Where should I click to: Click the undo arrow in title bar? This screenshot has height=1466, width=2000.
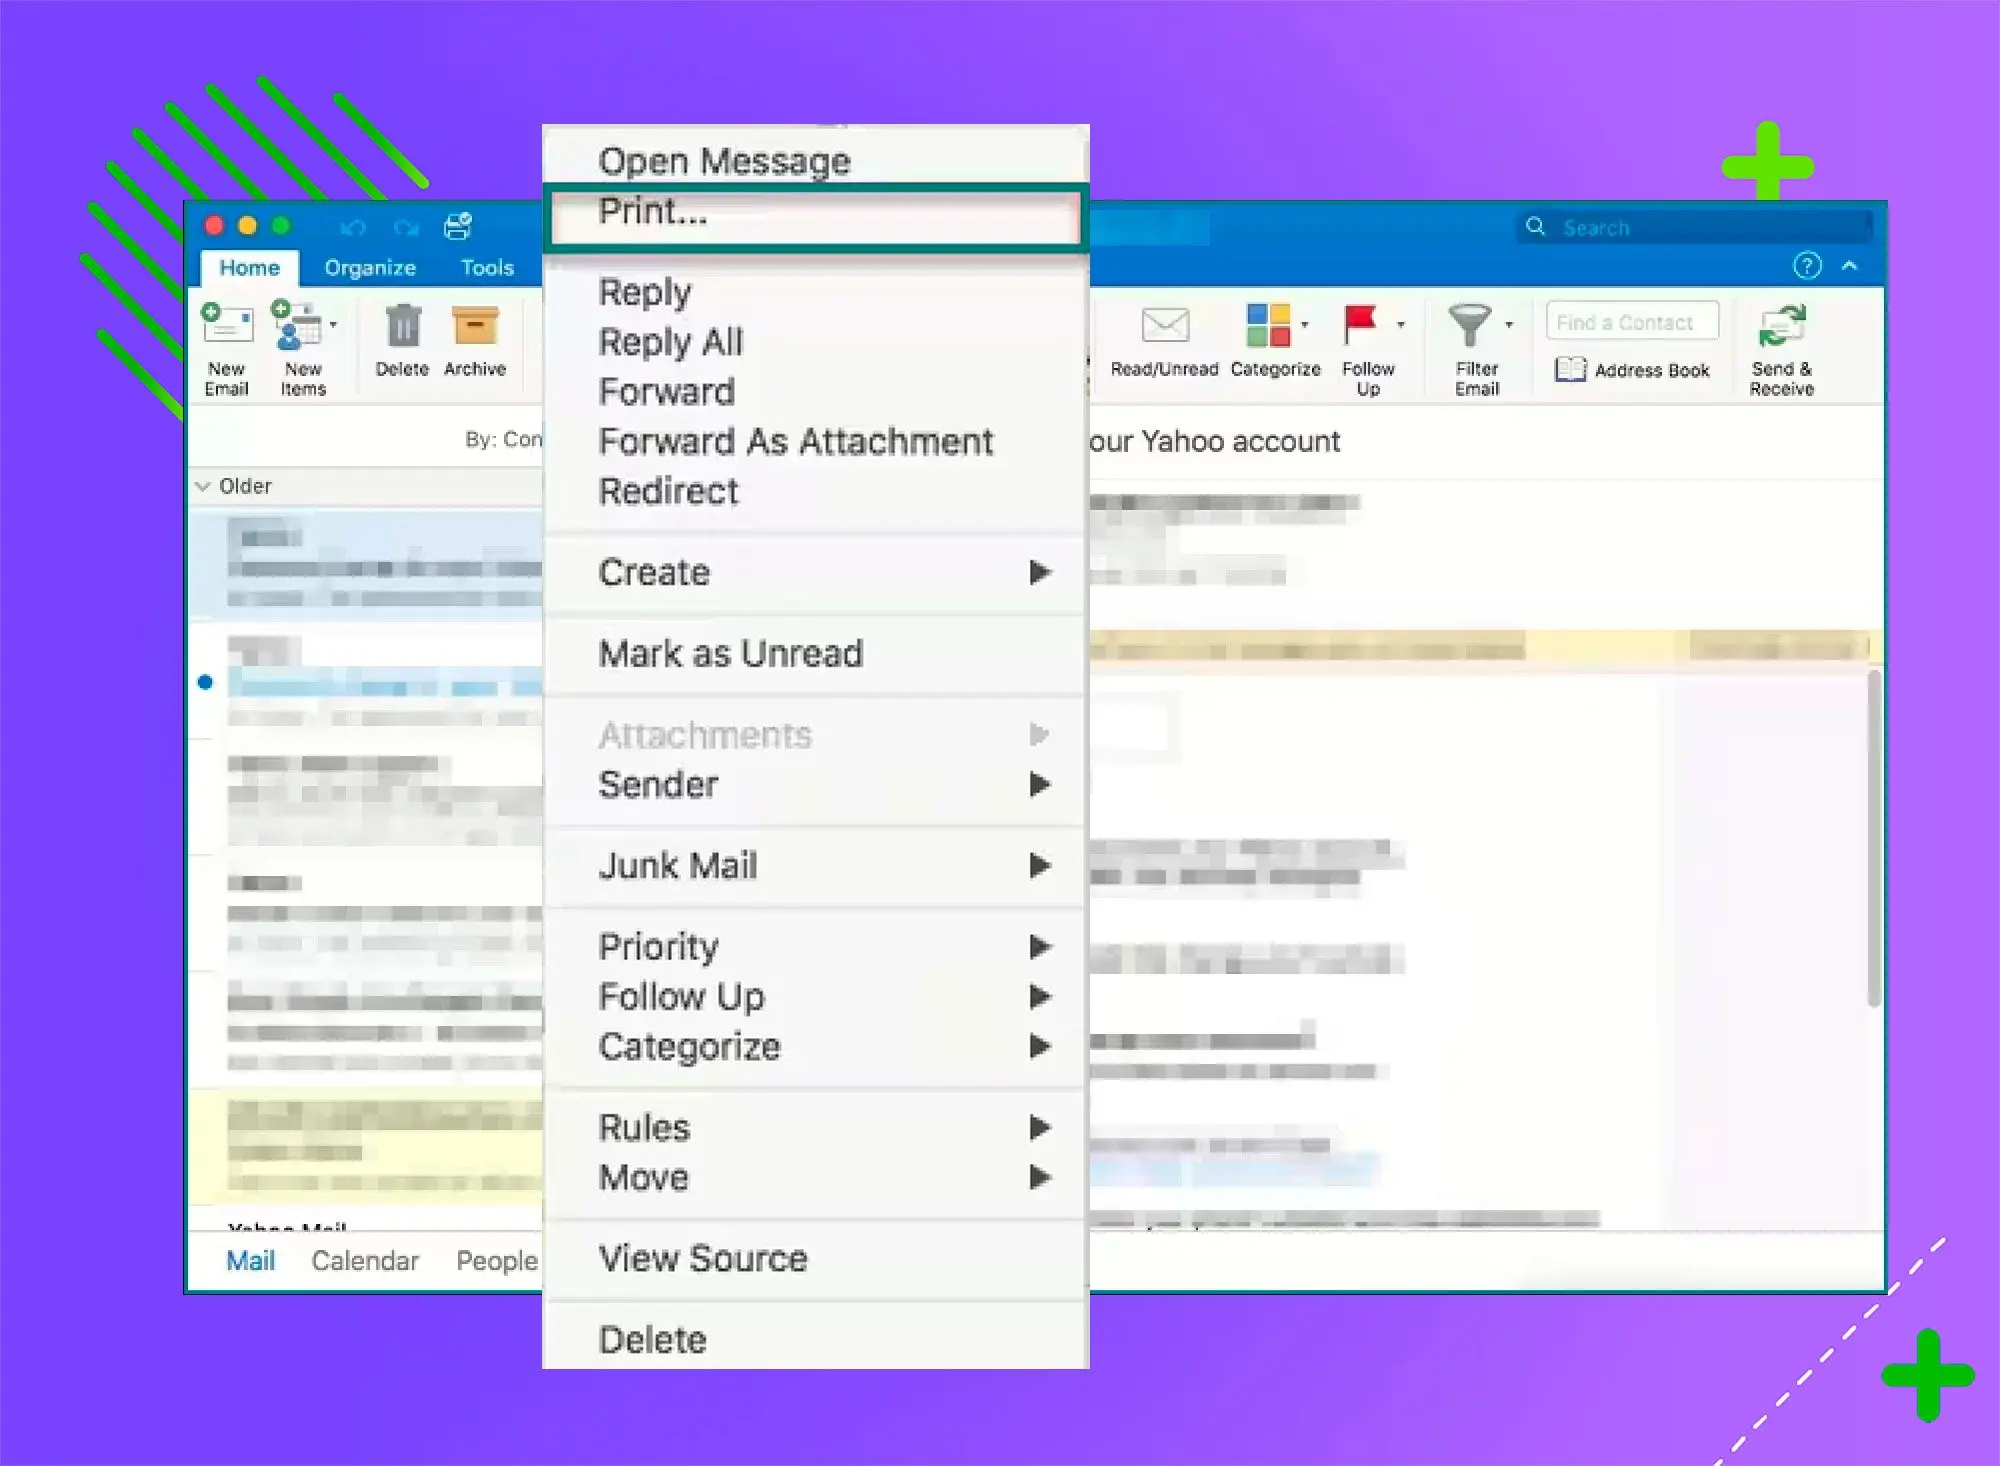coord(352,228)
